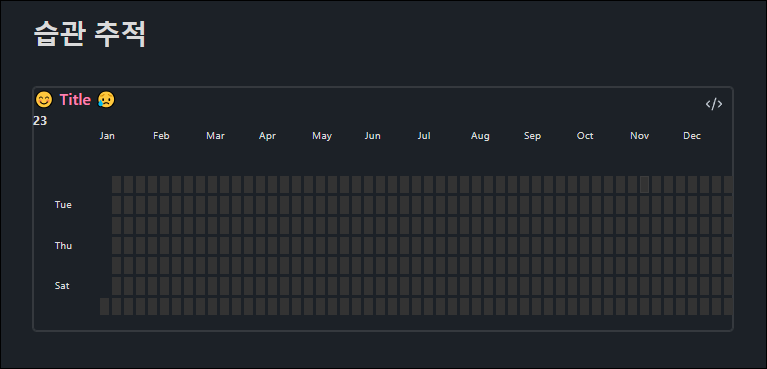Select the Oct month label
Viewport: 767px width, 369px height.
click(585, 136)
